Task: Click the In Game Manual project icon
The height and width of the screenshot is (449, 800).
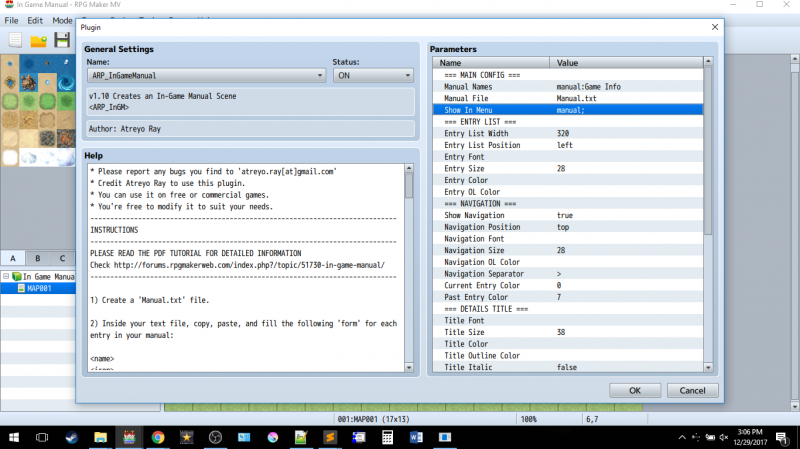Action: tap(17, 277)
